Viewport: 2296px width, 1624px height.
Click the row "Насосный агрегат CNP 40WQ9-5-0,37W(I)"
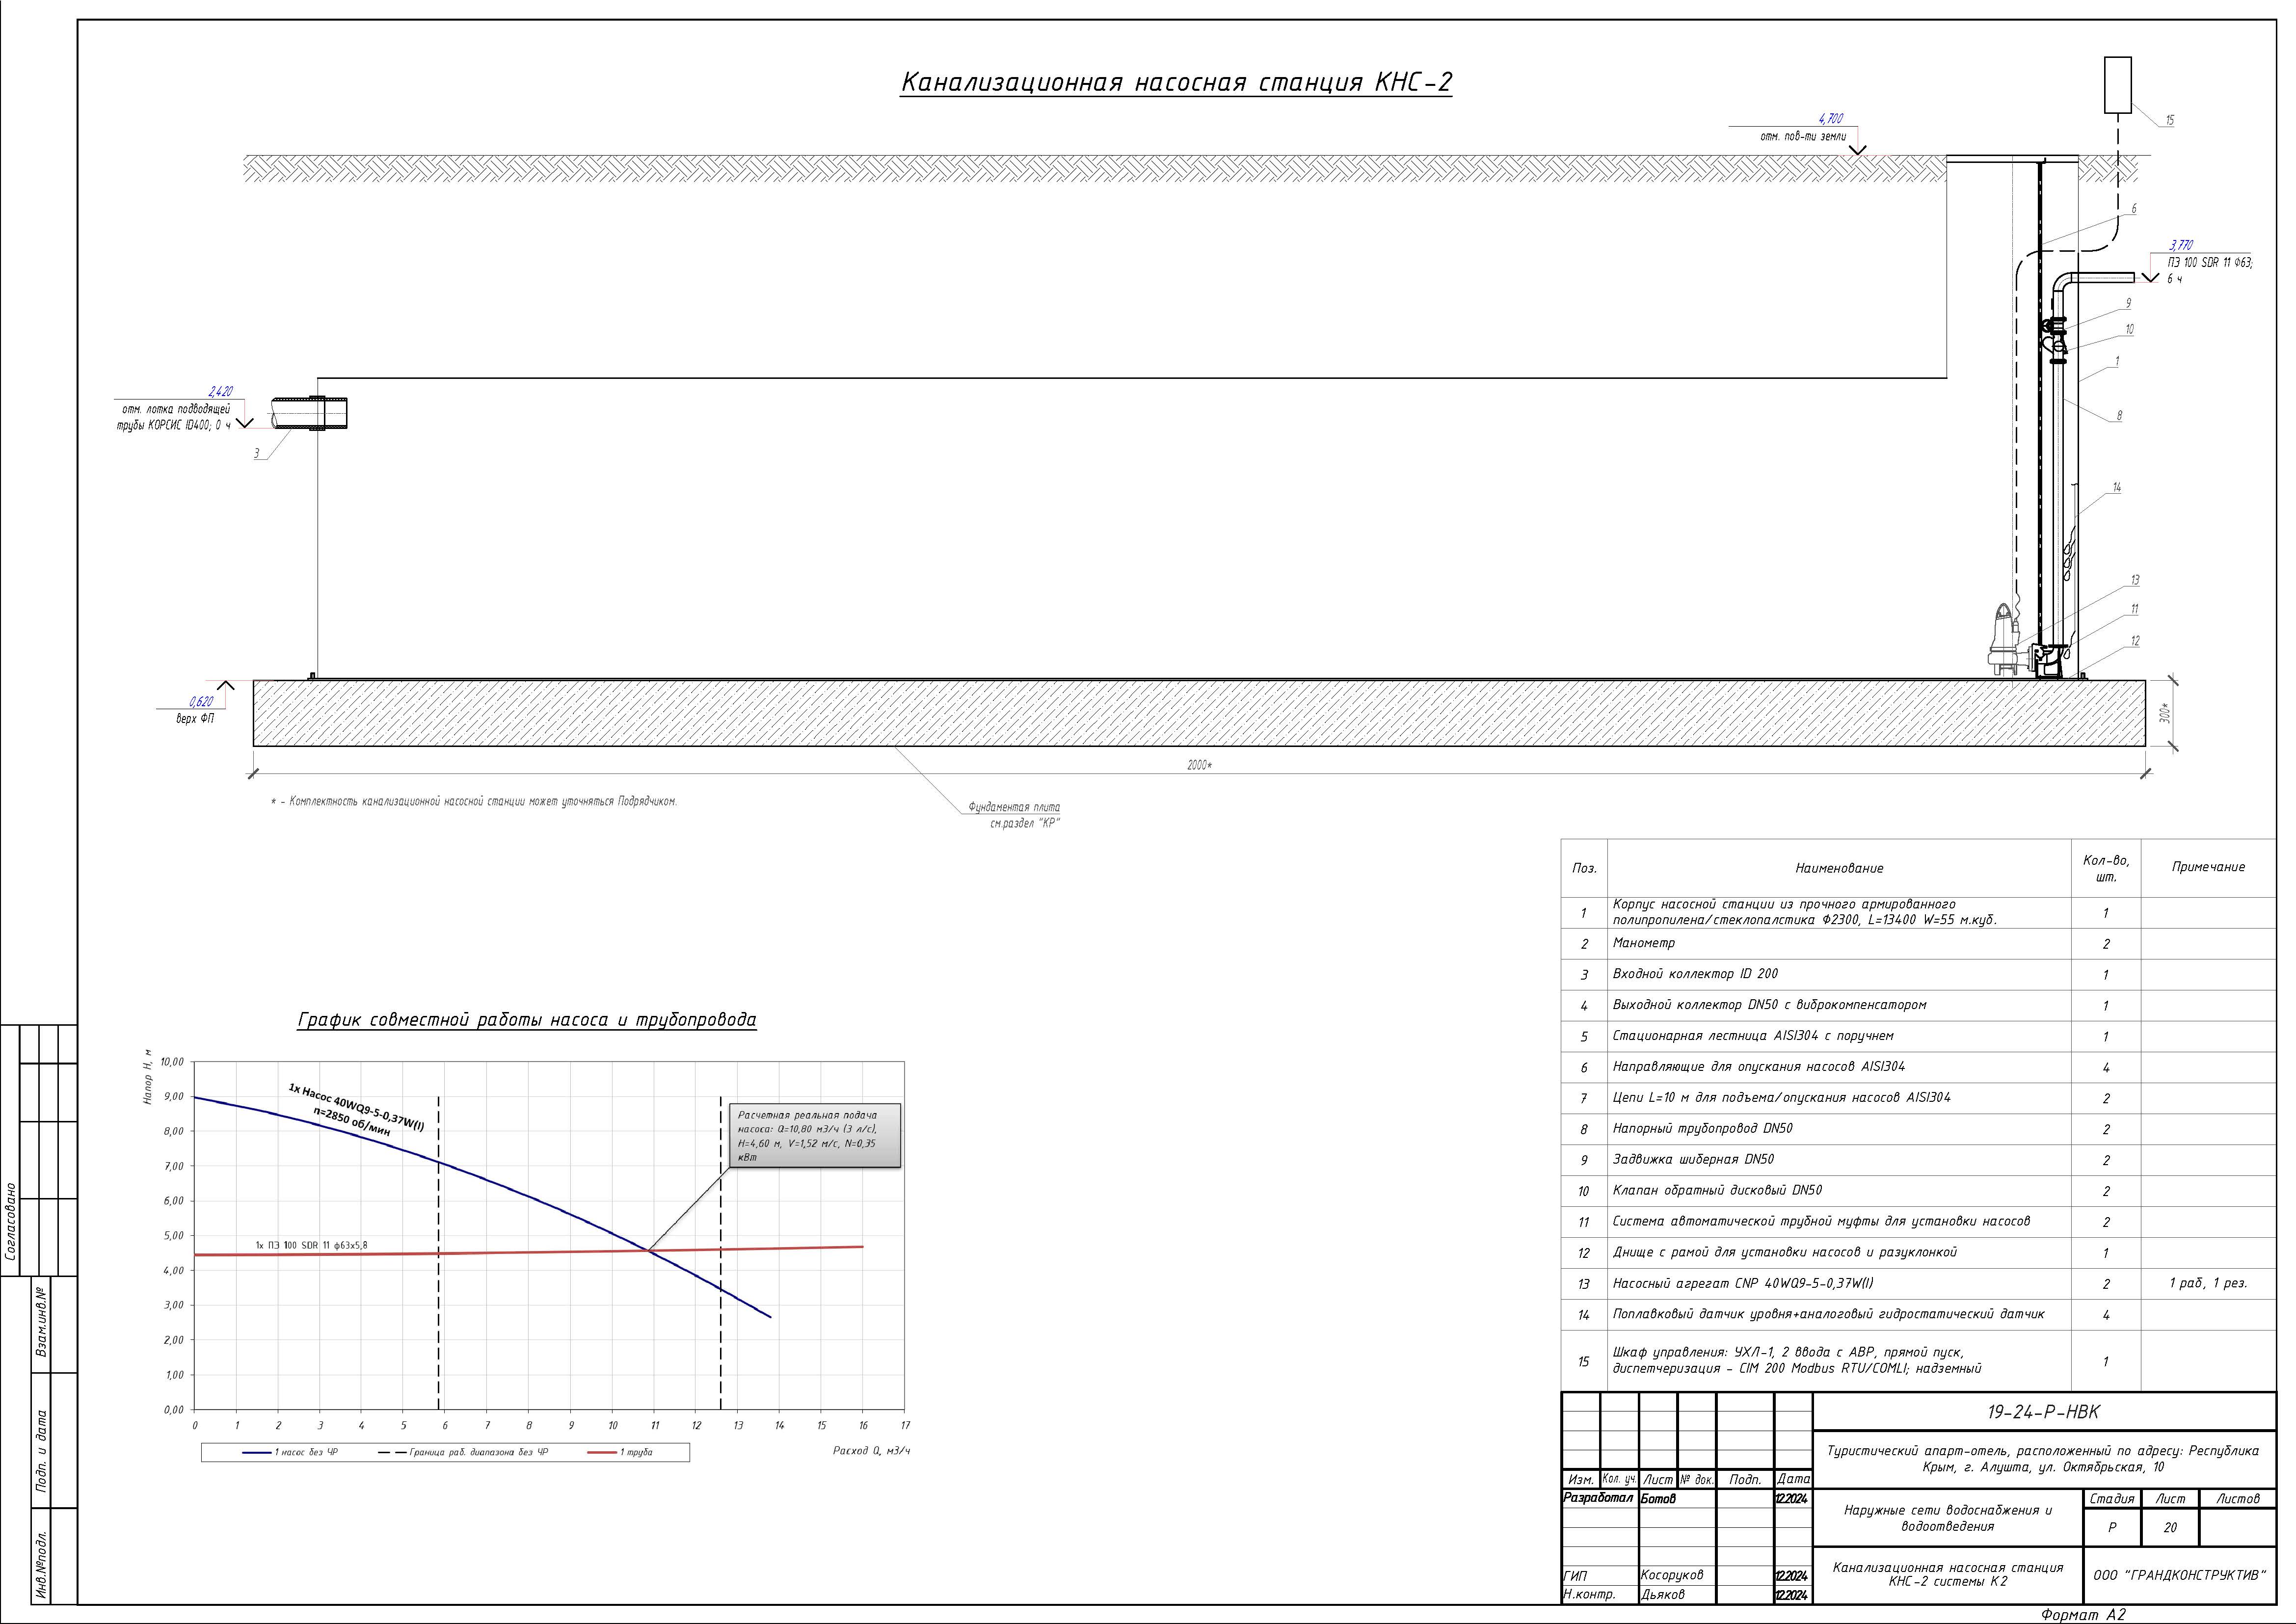[1918, 1284]
